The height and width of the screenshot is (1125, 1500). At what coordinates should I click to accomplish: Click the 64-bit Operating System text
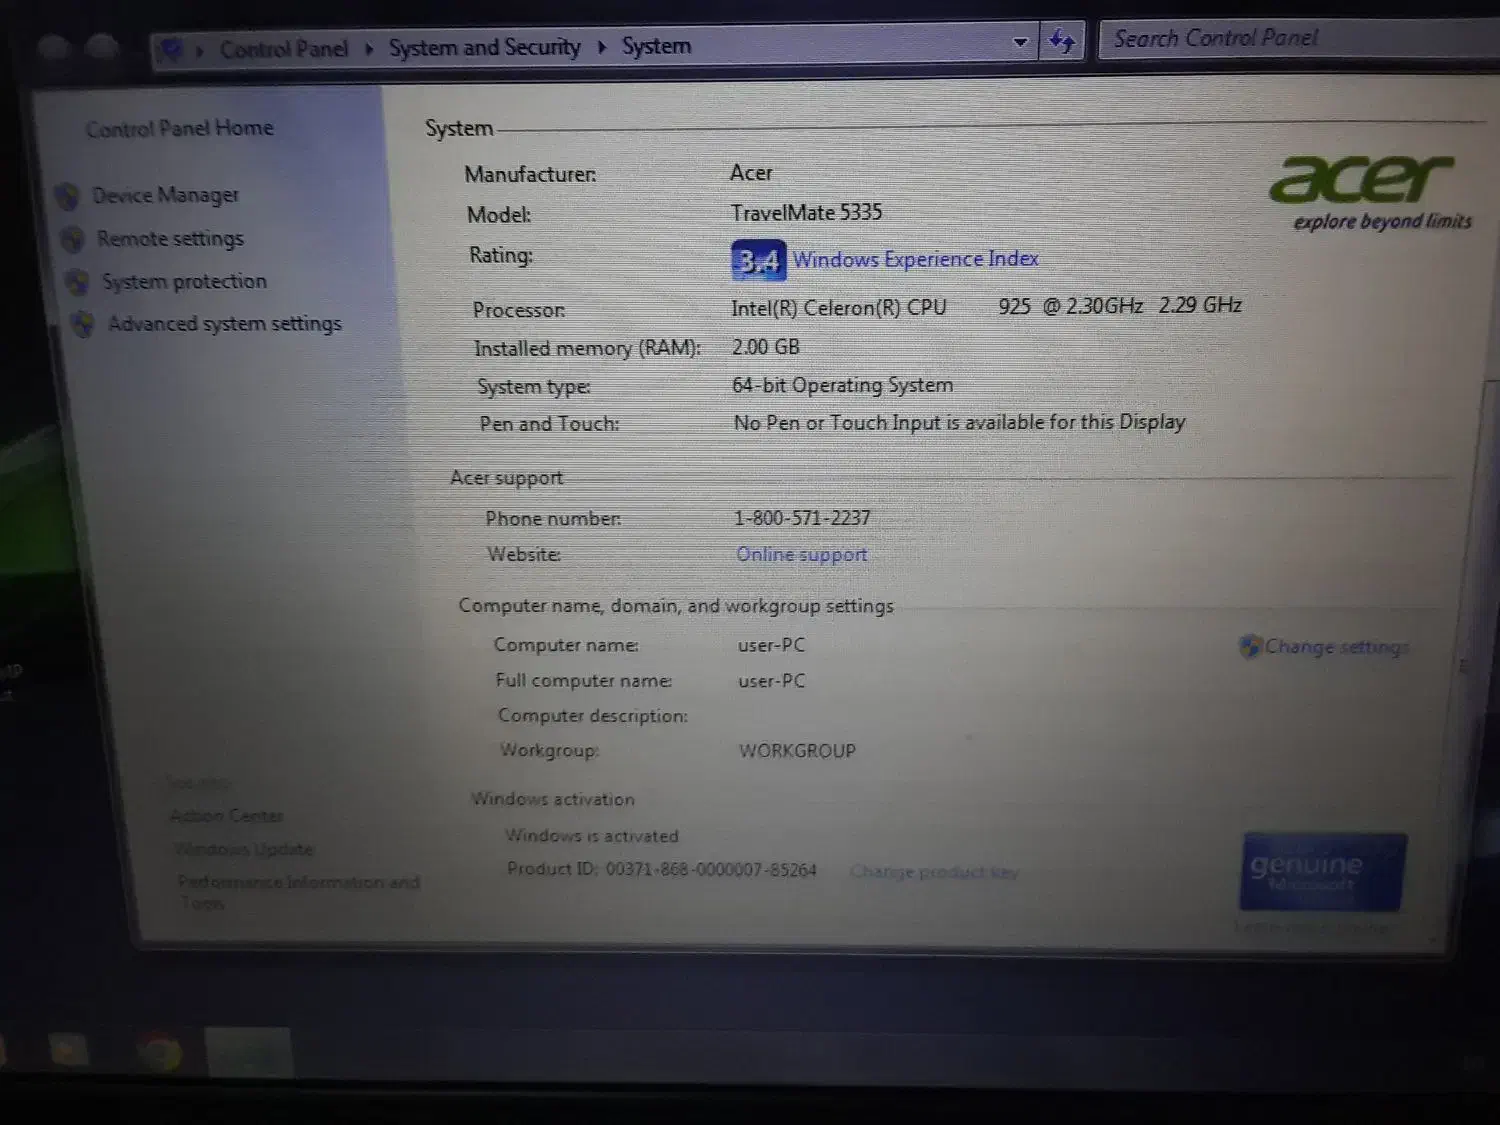click(842, 385)
